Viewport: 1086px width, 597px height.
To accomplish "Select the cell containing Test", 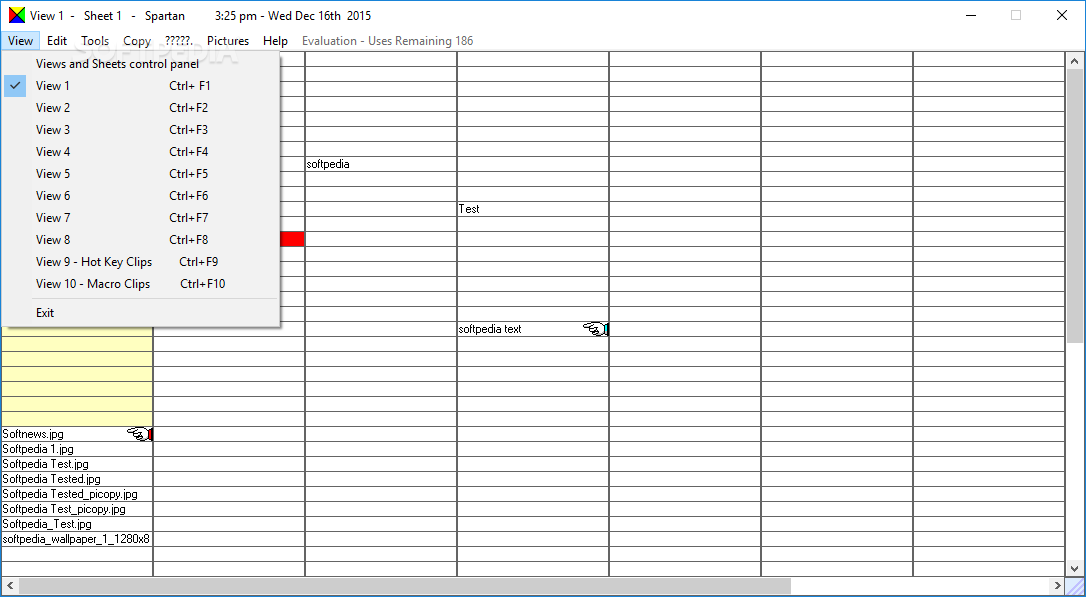I will pyautogui.click(x=533, y=209).
